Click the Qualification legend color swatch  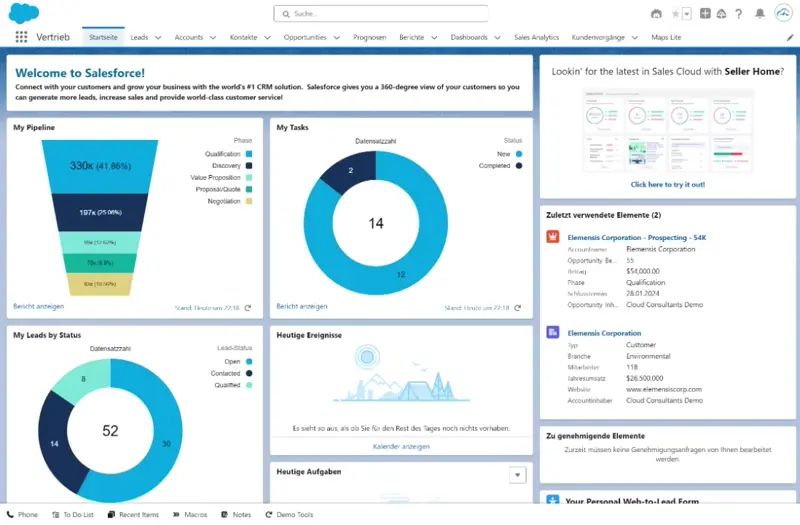coord(248,154)
